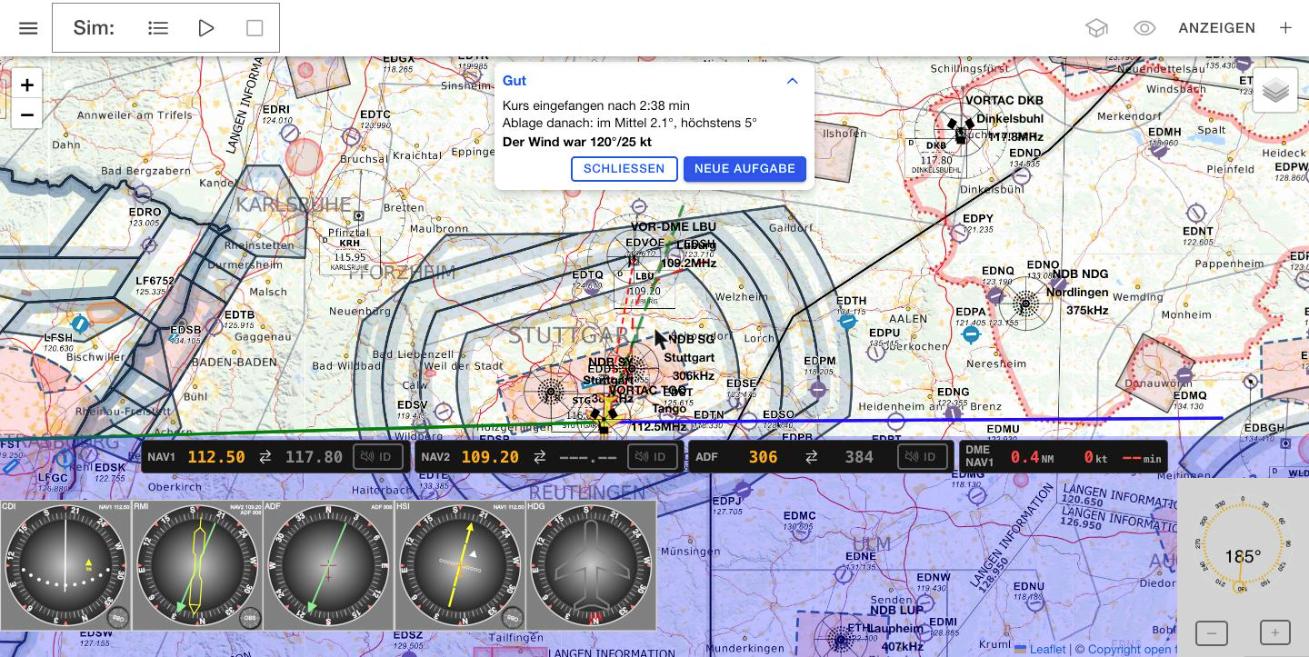The image size is (1309, 657).
Task: Toggle ADF ident audio
Action: (x=923, y=457)
